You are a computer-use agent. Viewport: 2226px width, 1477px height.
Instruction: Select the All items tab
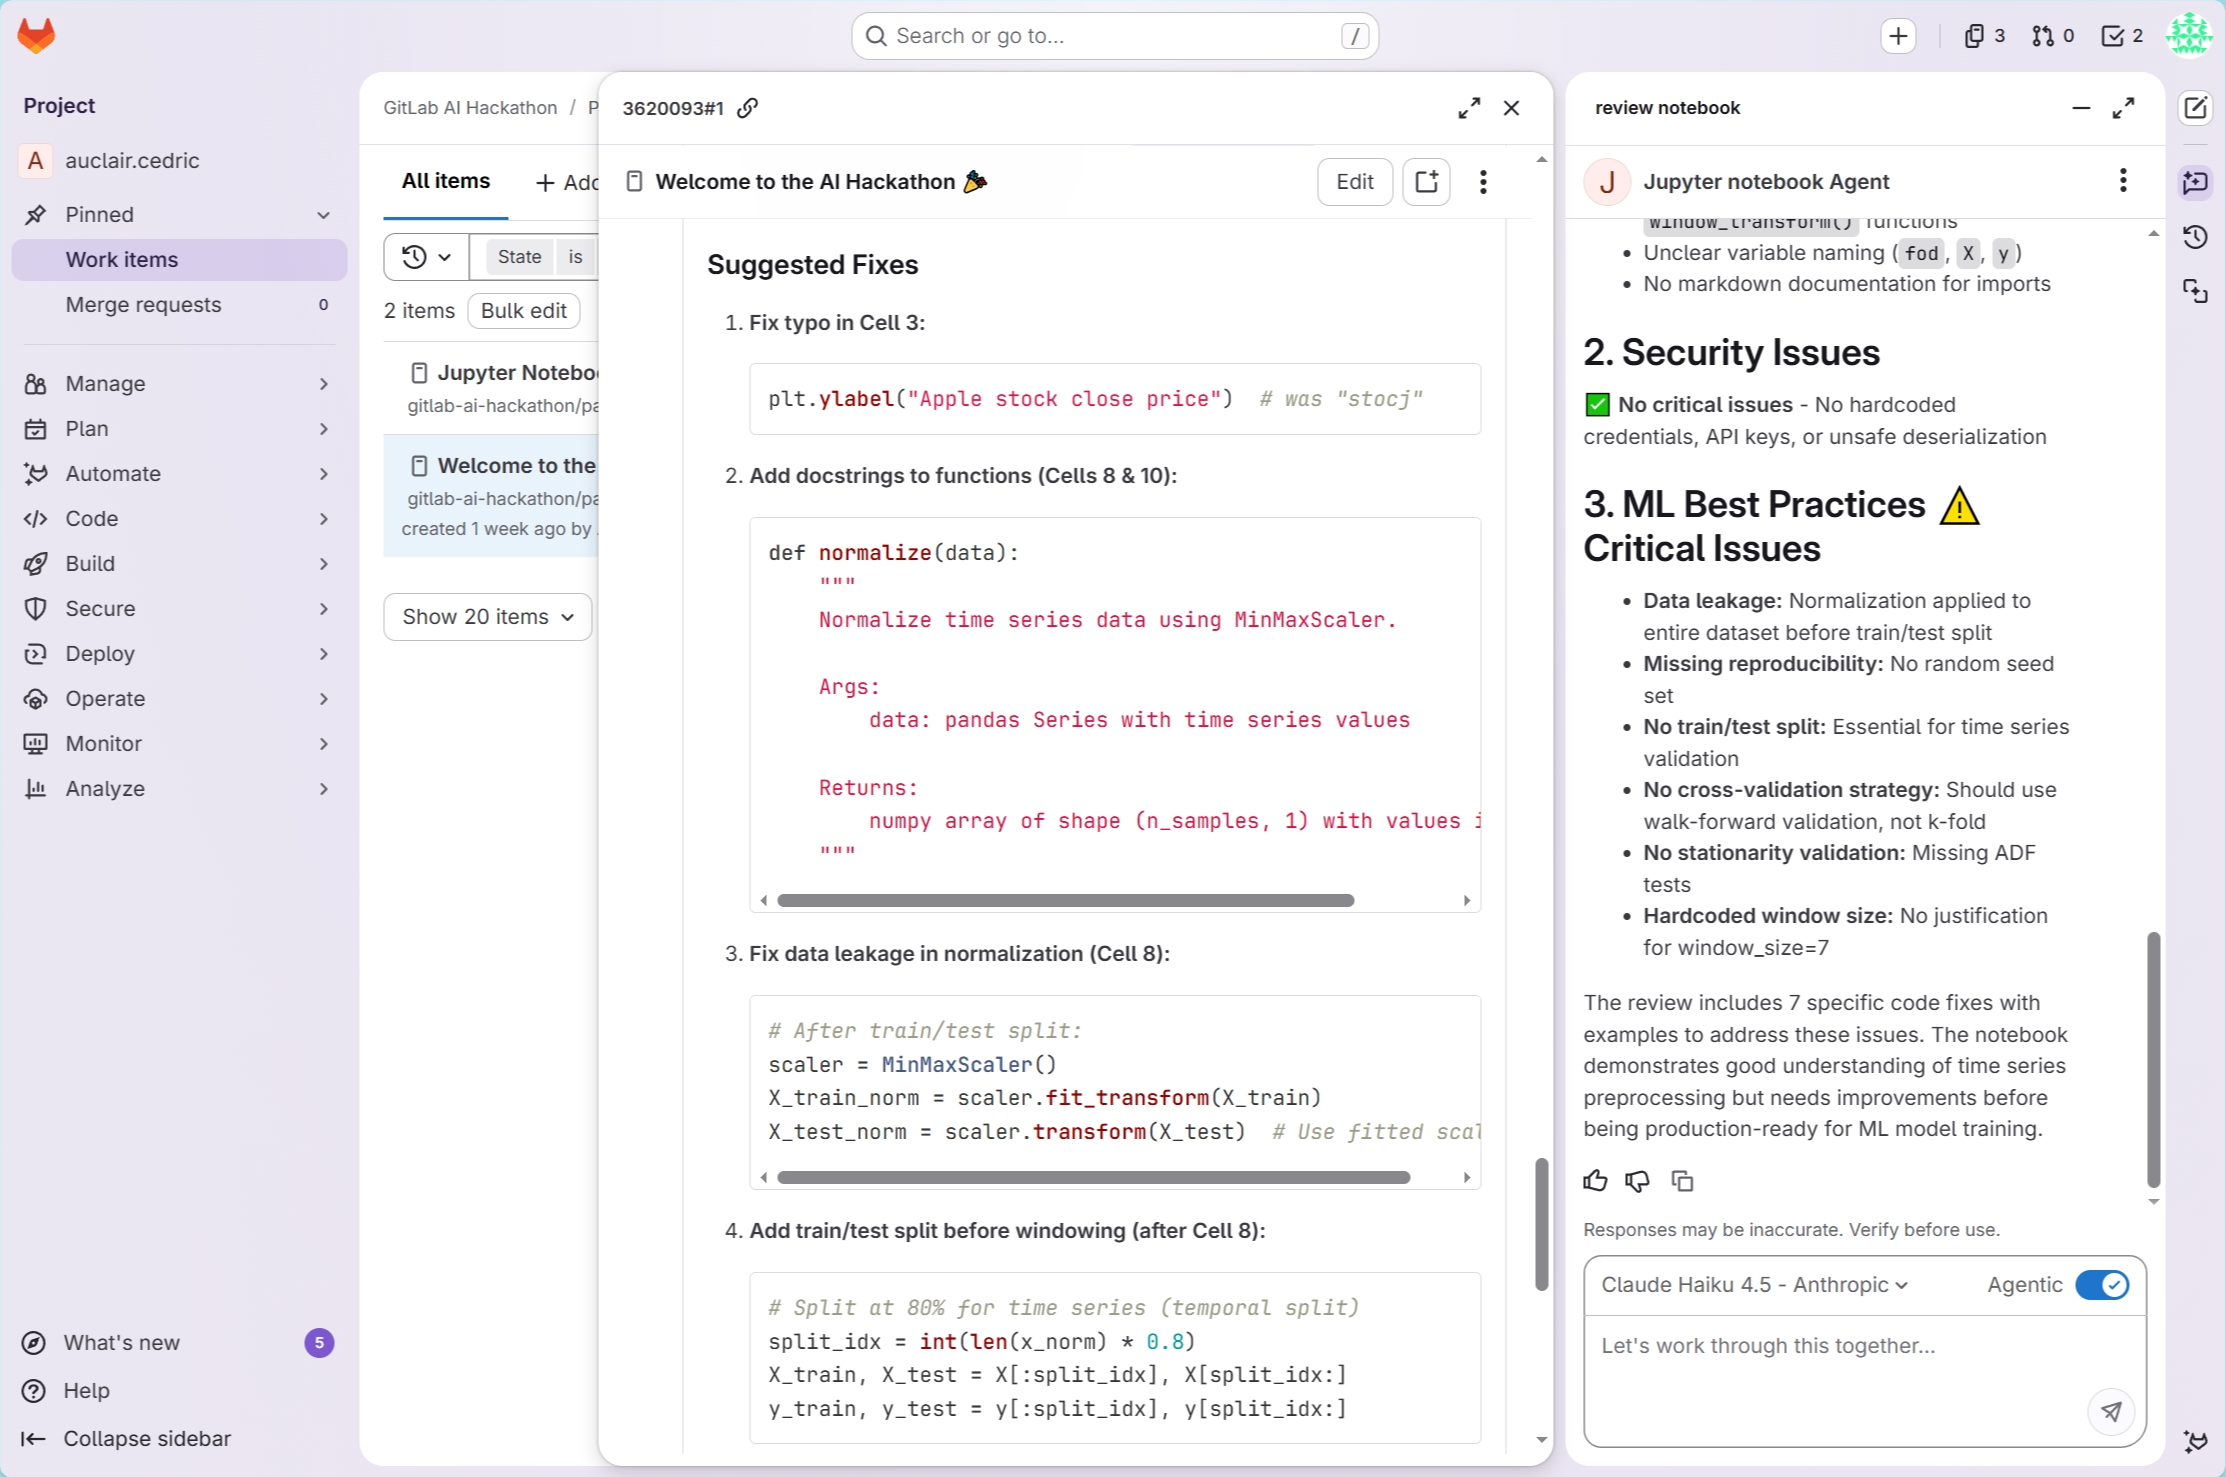445,181
